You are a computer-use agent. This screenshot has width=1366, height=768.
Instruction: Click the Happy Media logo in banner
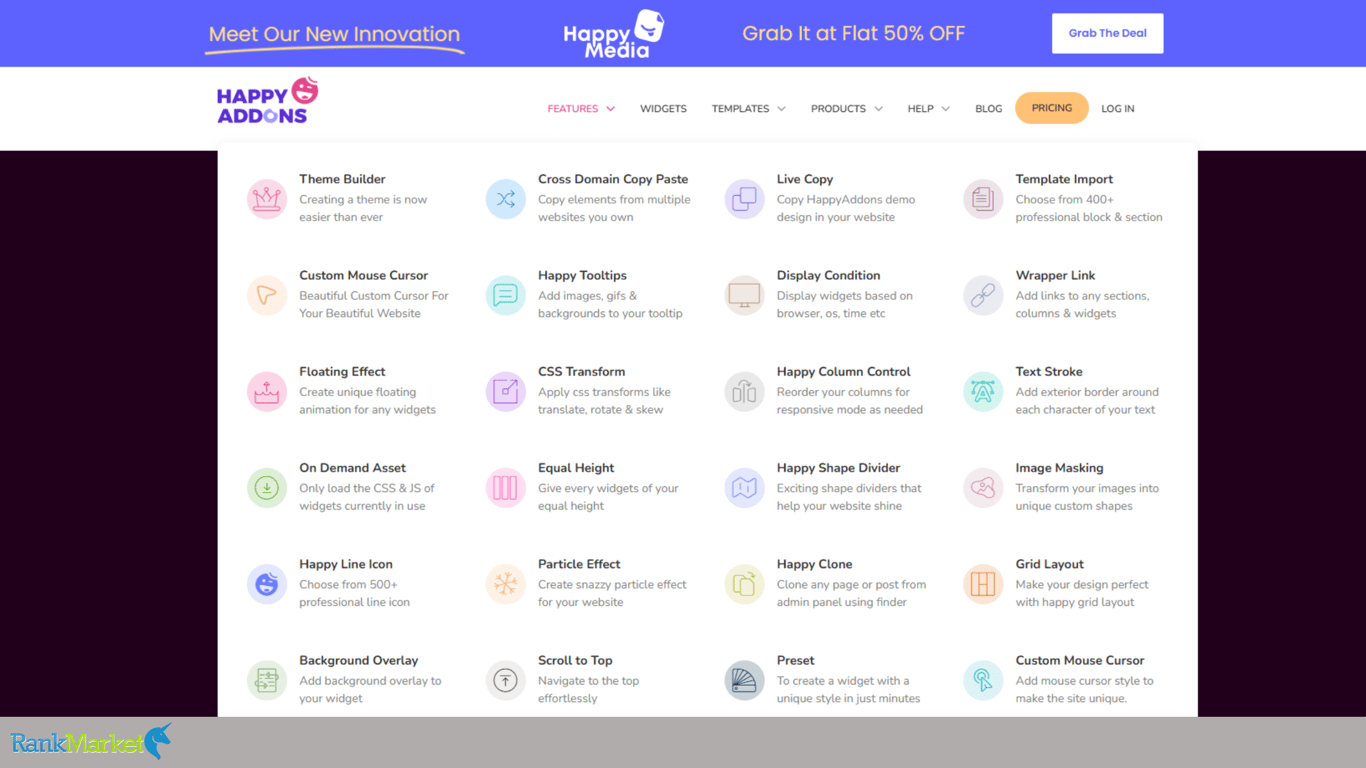tap(613, 34)
